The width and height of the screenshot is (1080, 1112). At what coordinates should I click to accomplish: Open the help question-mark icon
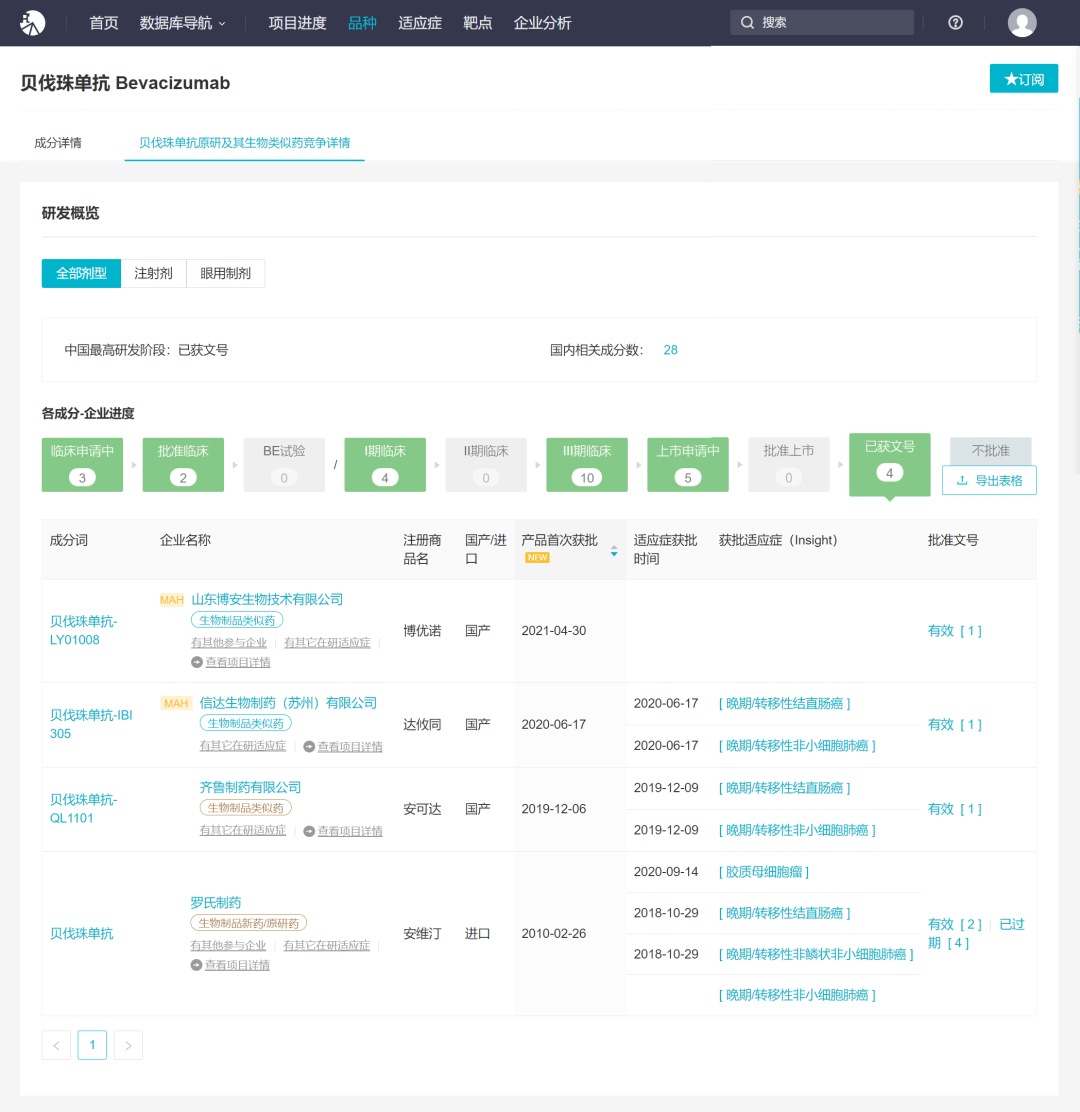point(955,23)
